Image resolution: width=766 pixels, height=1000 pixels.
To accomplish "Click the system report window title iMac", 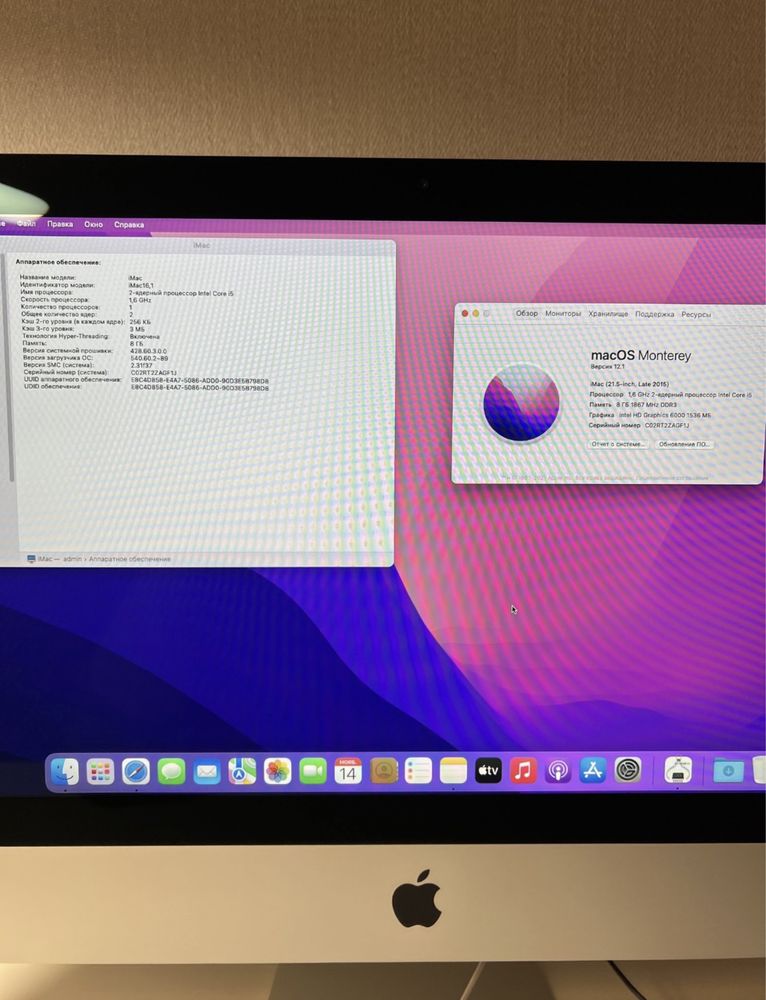I will (x=201, y=245).
